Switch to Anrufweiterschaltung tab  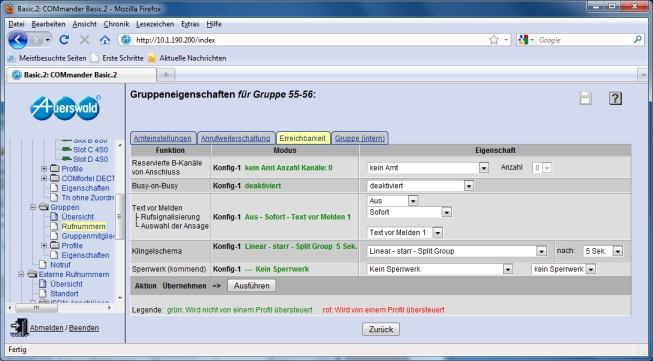(x=236, y=138)
